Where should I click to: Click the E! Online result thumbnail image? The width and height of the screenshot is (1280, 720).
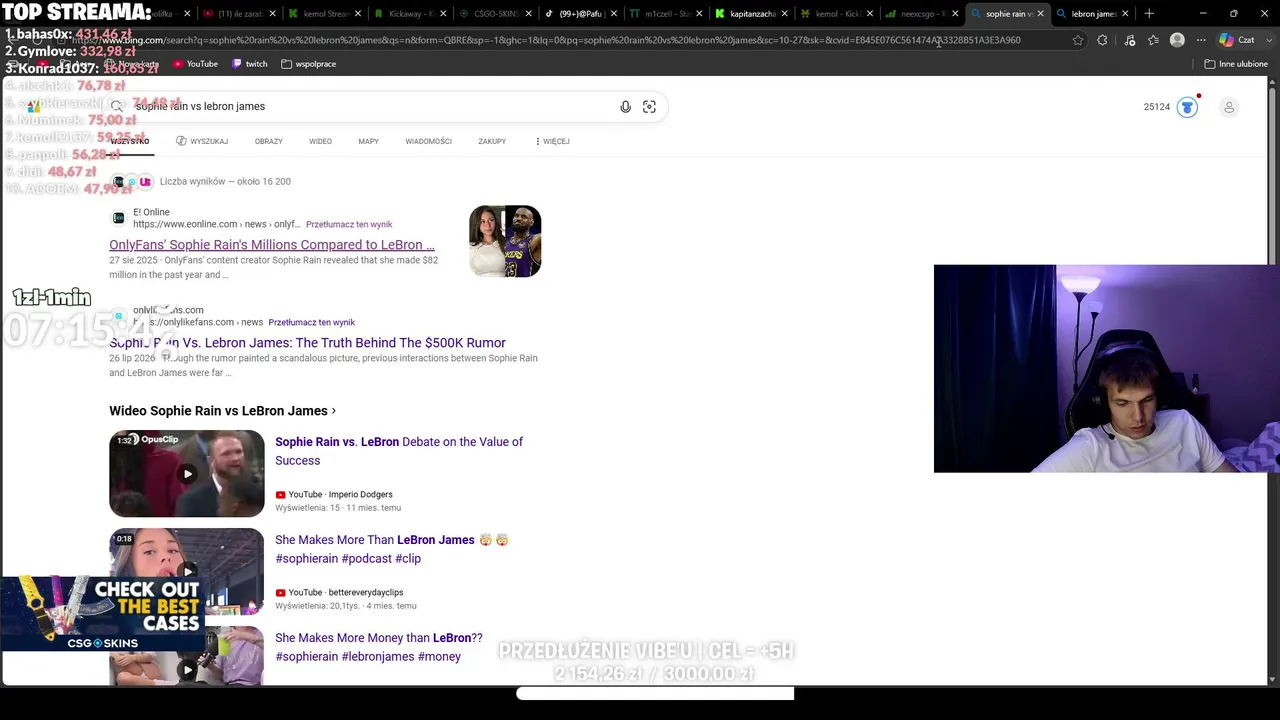point(505,241)
